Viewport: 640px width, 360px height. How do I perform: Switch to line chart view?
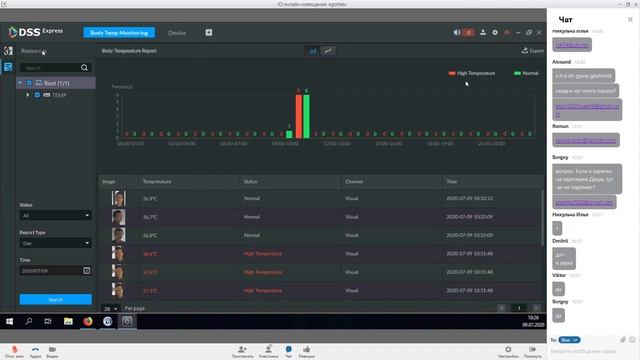[328, 51]
